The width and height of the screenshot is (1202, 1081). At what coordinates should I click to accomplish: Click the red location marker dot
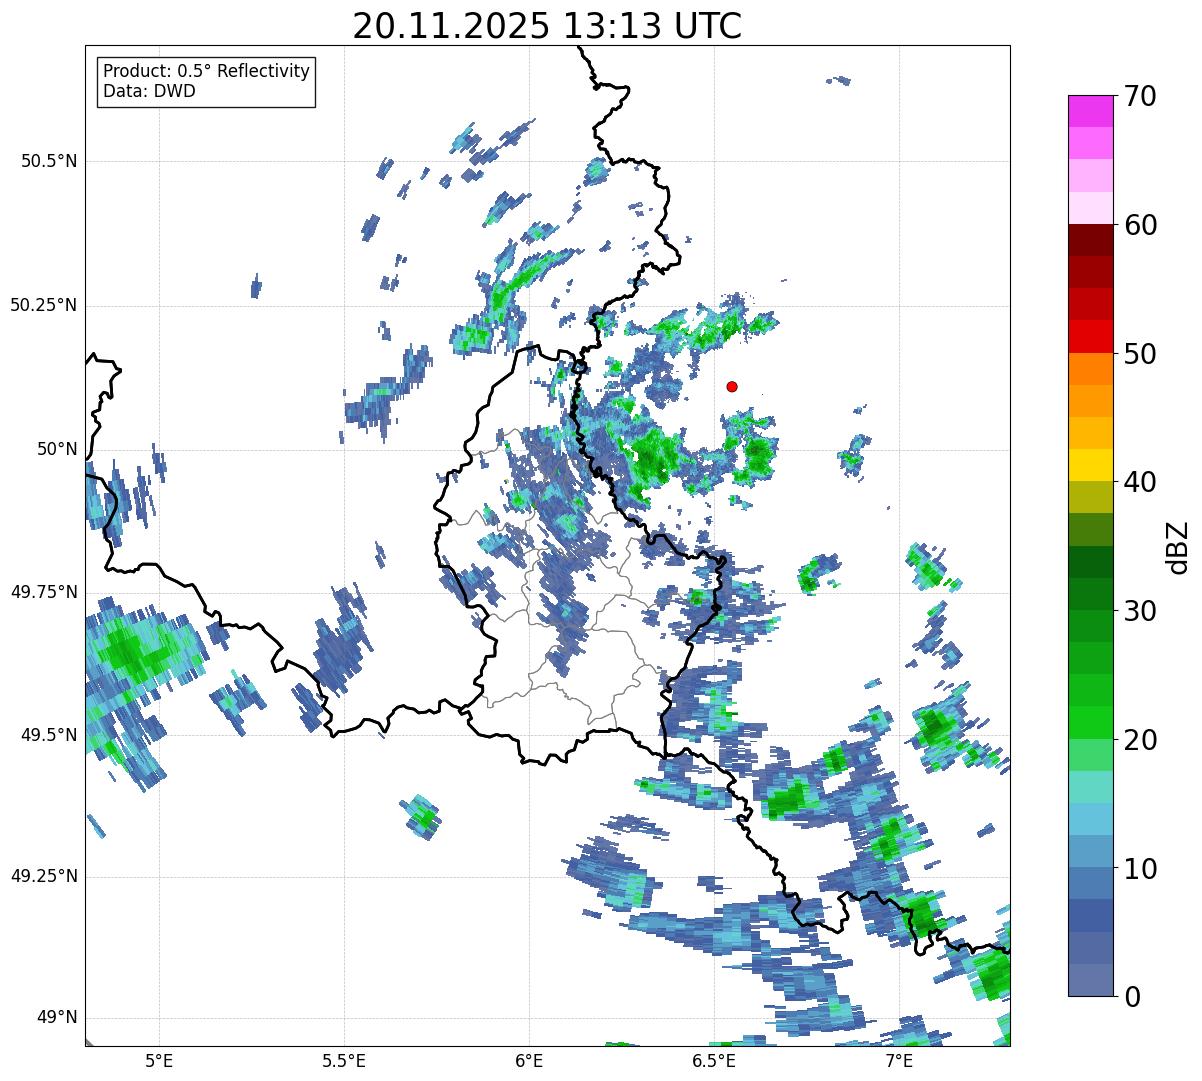tap(732, 386)
